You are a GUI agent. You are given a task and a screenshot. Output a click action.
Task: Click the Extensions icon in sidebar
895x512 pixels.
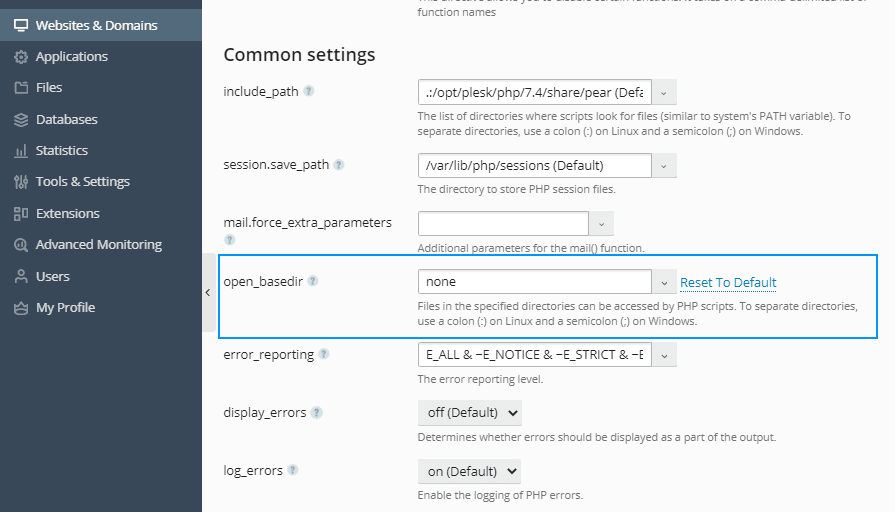[x=21, y=213]
